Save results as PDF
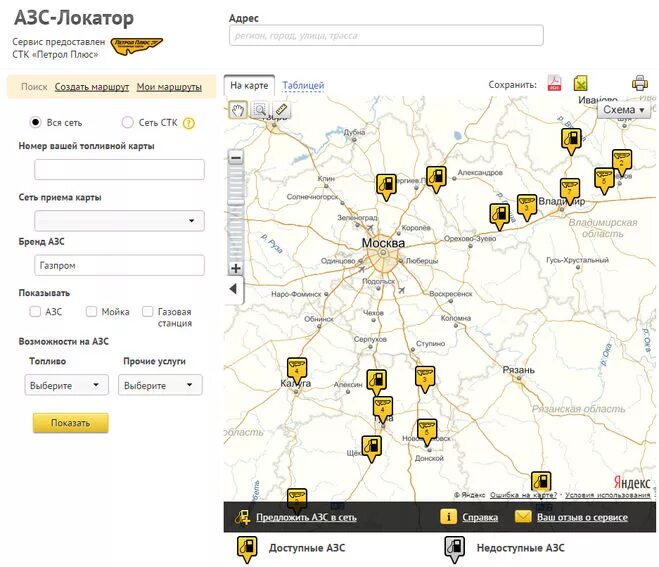Image resolution: width=659 pixels, height=567 pixels. click(x=554, y=83)
